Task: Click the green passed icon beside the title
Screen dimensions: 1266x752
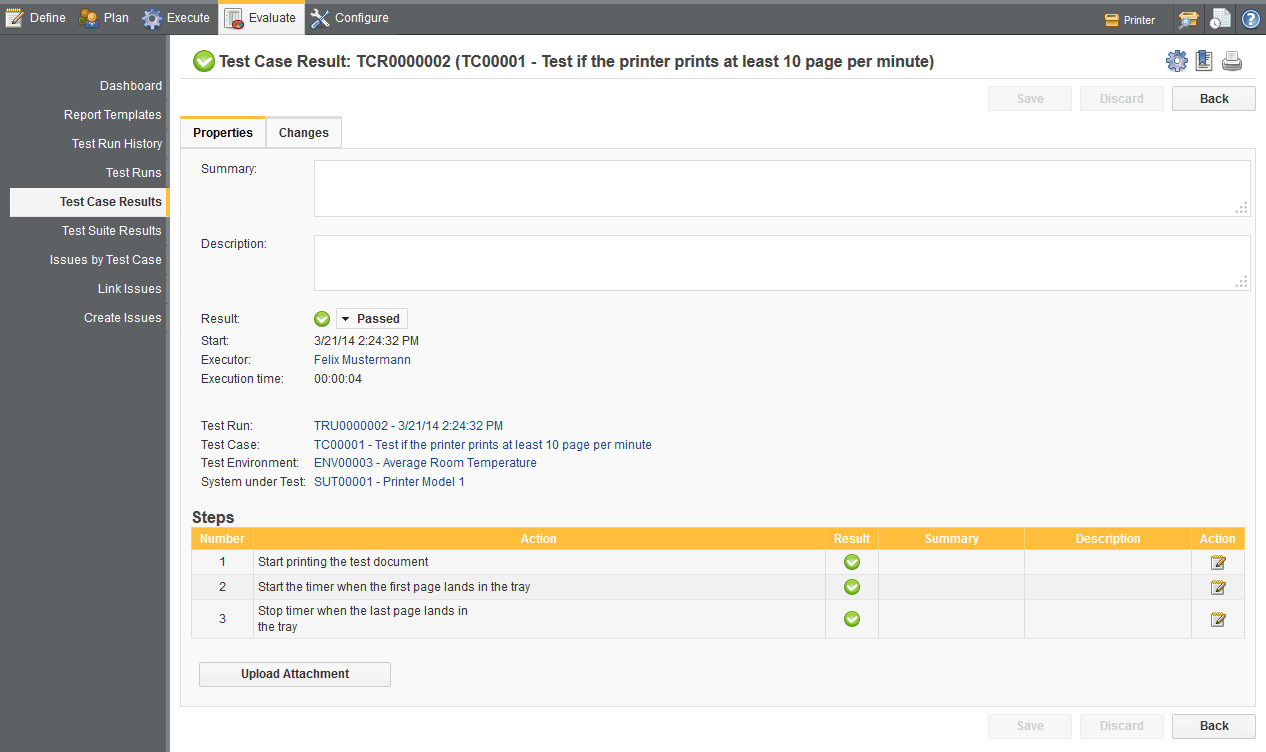Action: (204, 62)
